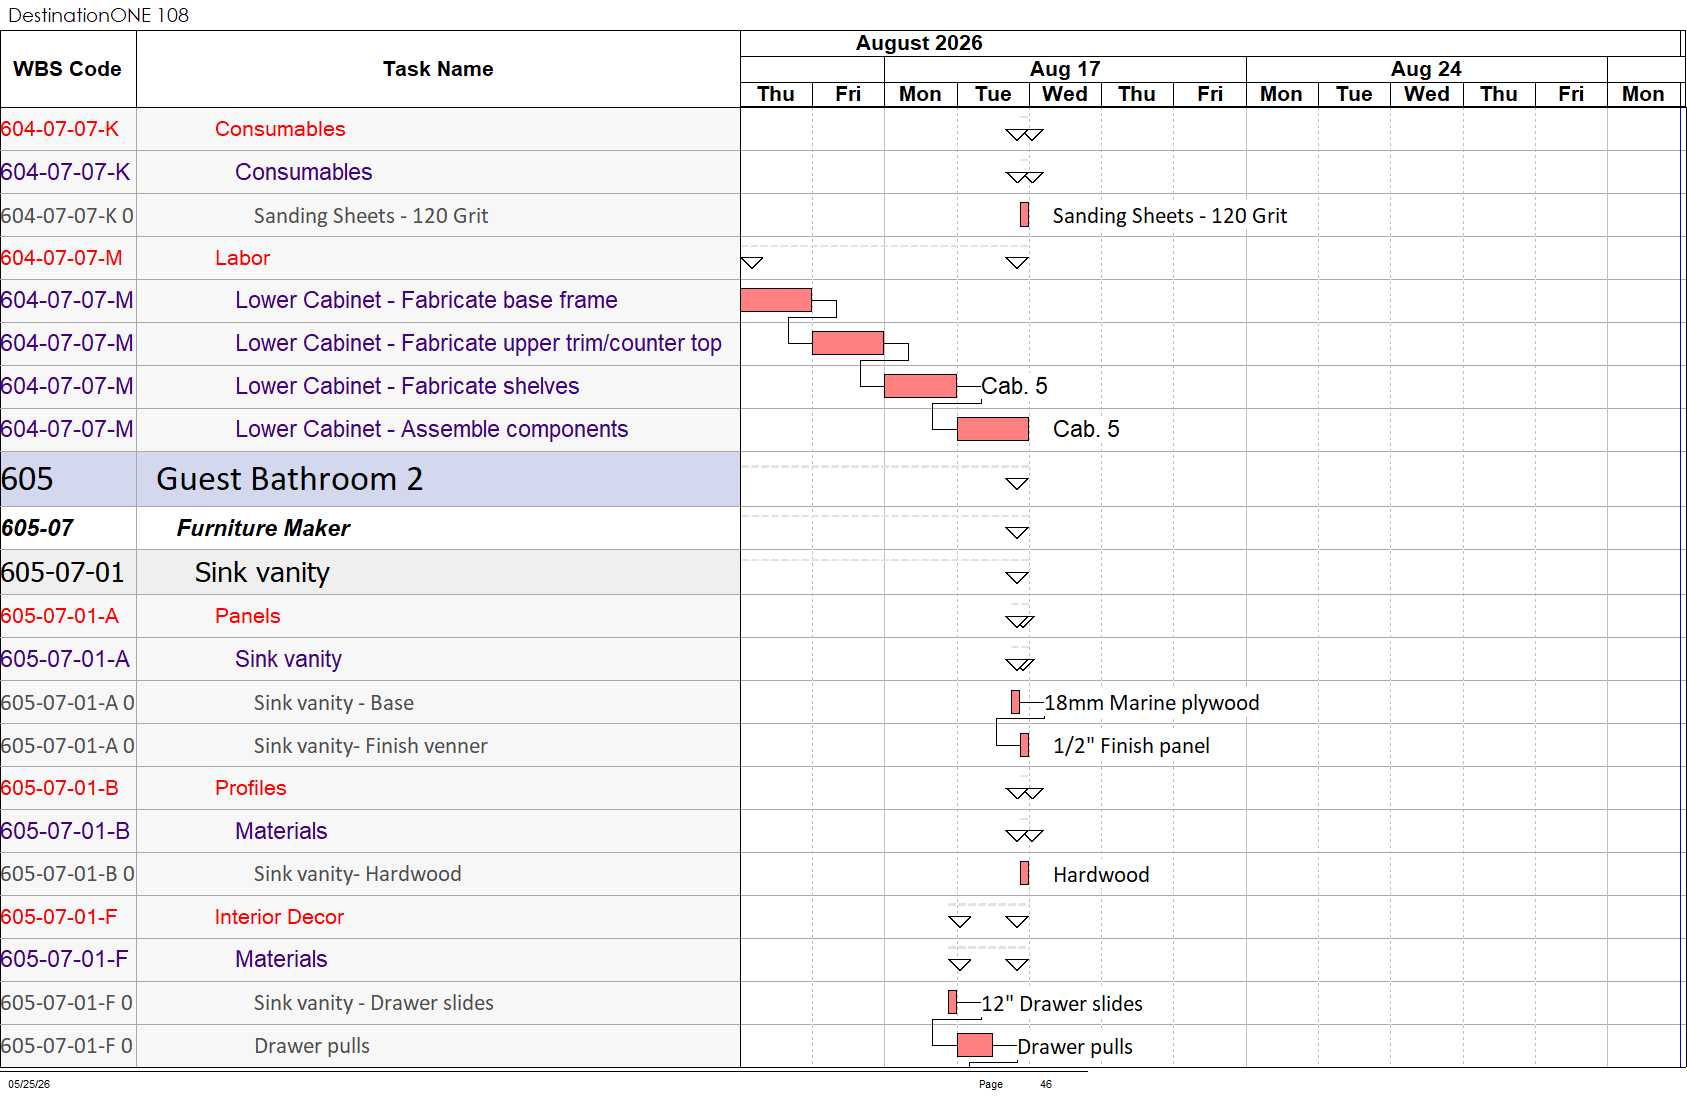Click the 18mm Marine plywood task bar

coord(1016,702)
